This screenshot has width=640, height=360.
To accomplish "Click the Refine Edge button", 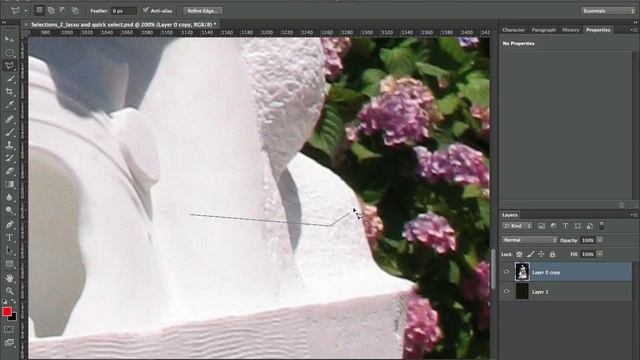I will click(202, 11).
